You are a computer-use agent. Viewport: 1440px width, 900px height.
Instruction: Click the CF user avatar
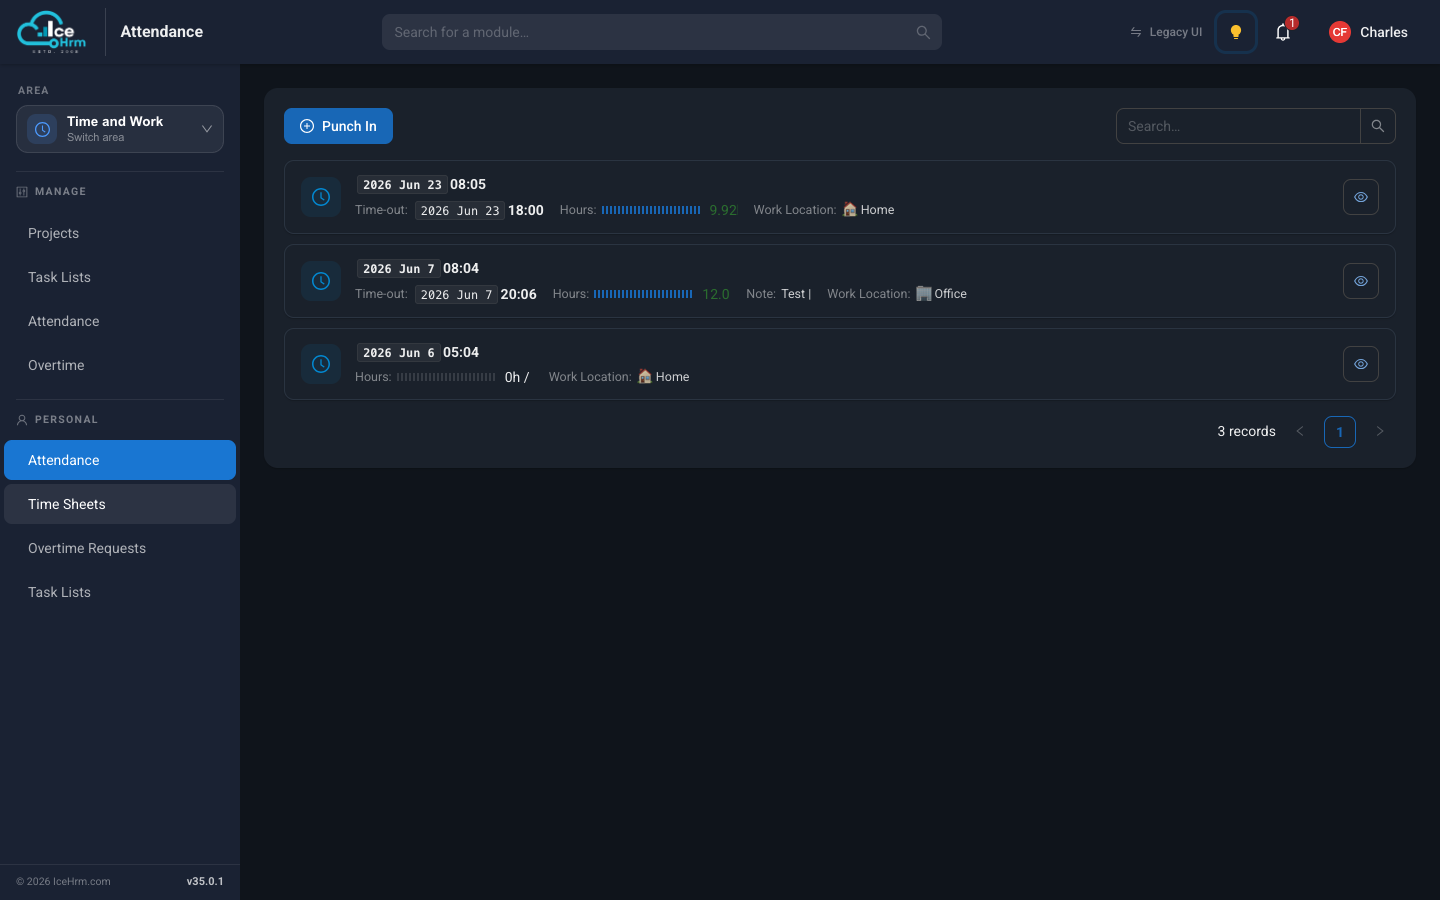(x=1340, y=32)
